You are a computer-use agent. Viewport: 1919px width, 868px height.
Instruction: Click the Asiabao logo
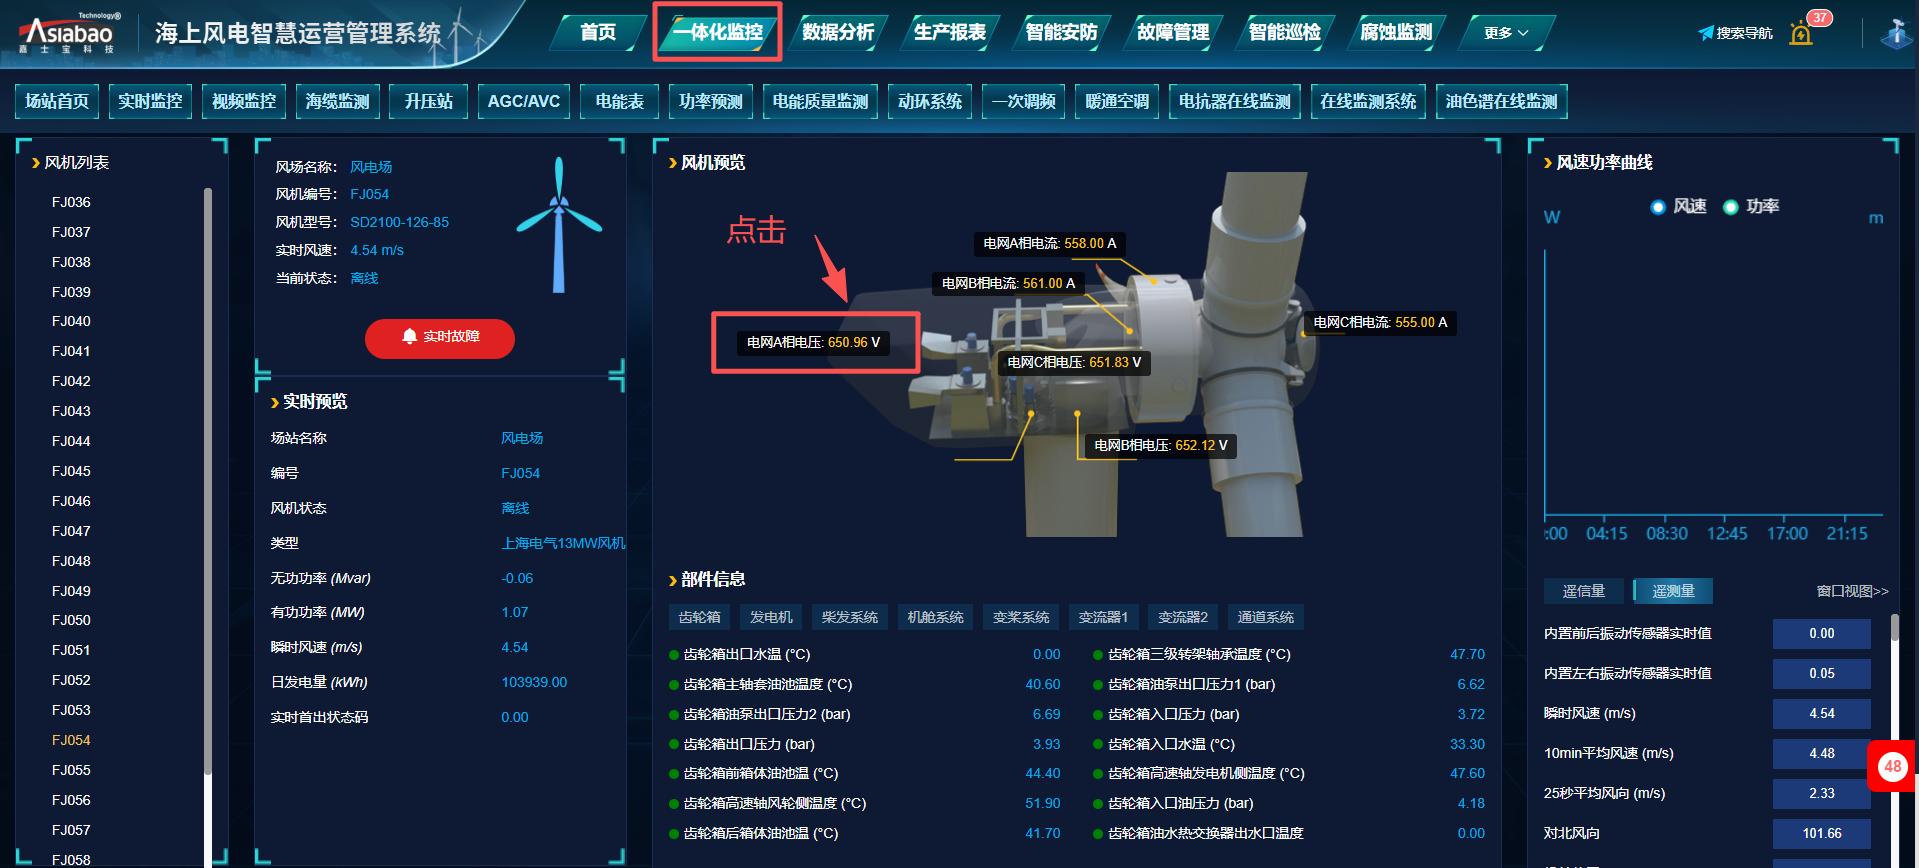[x=68, y=34]
